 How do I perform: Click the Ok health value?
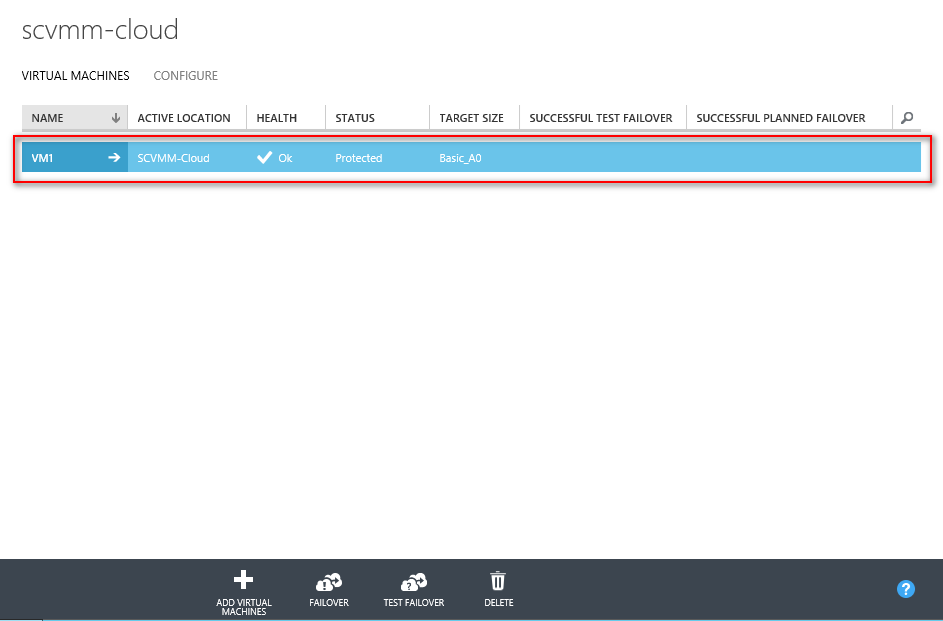pyautogui.click(x=285, y=158)
